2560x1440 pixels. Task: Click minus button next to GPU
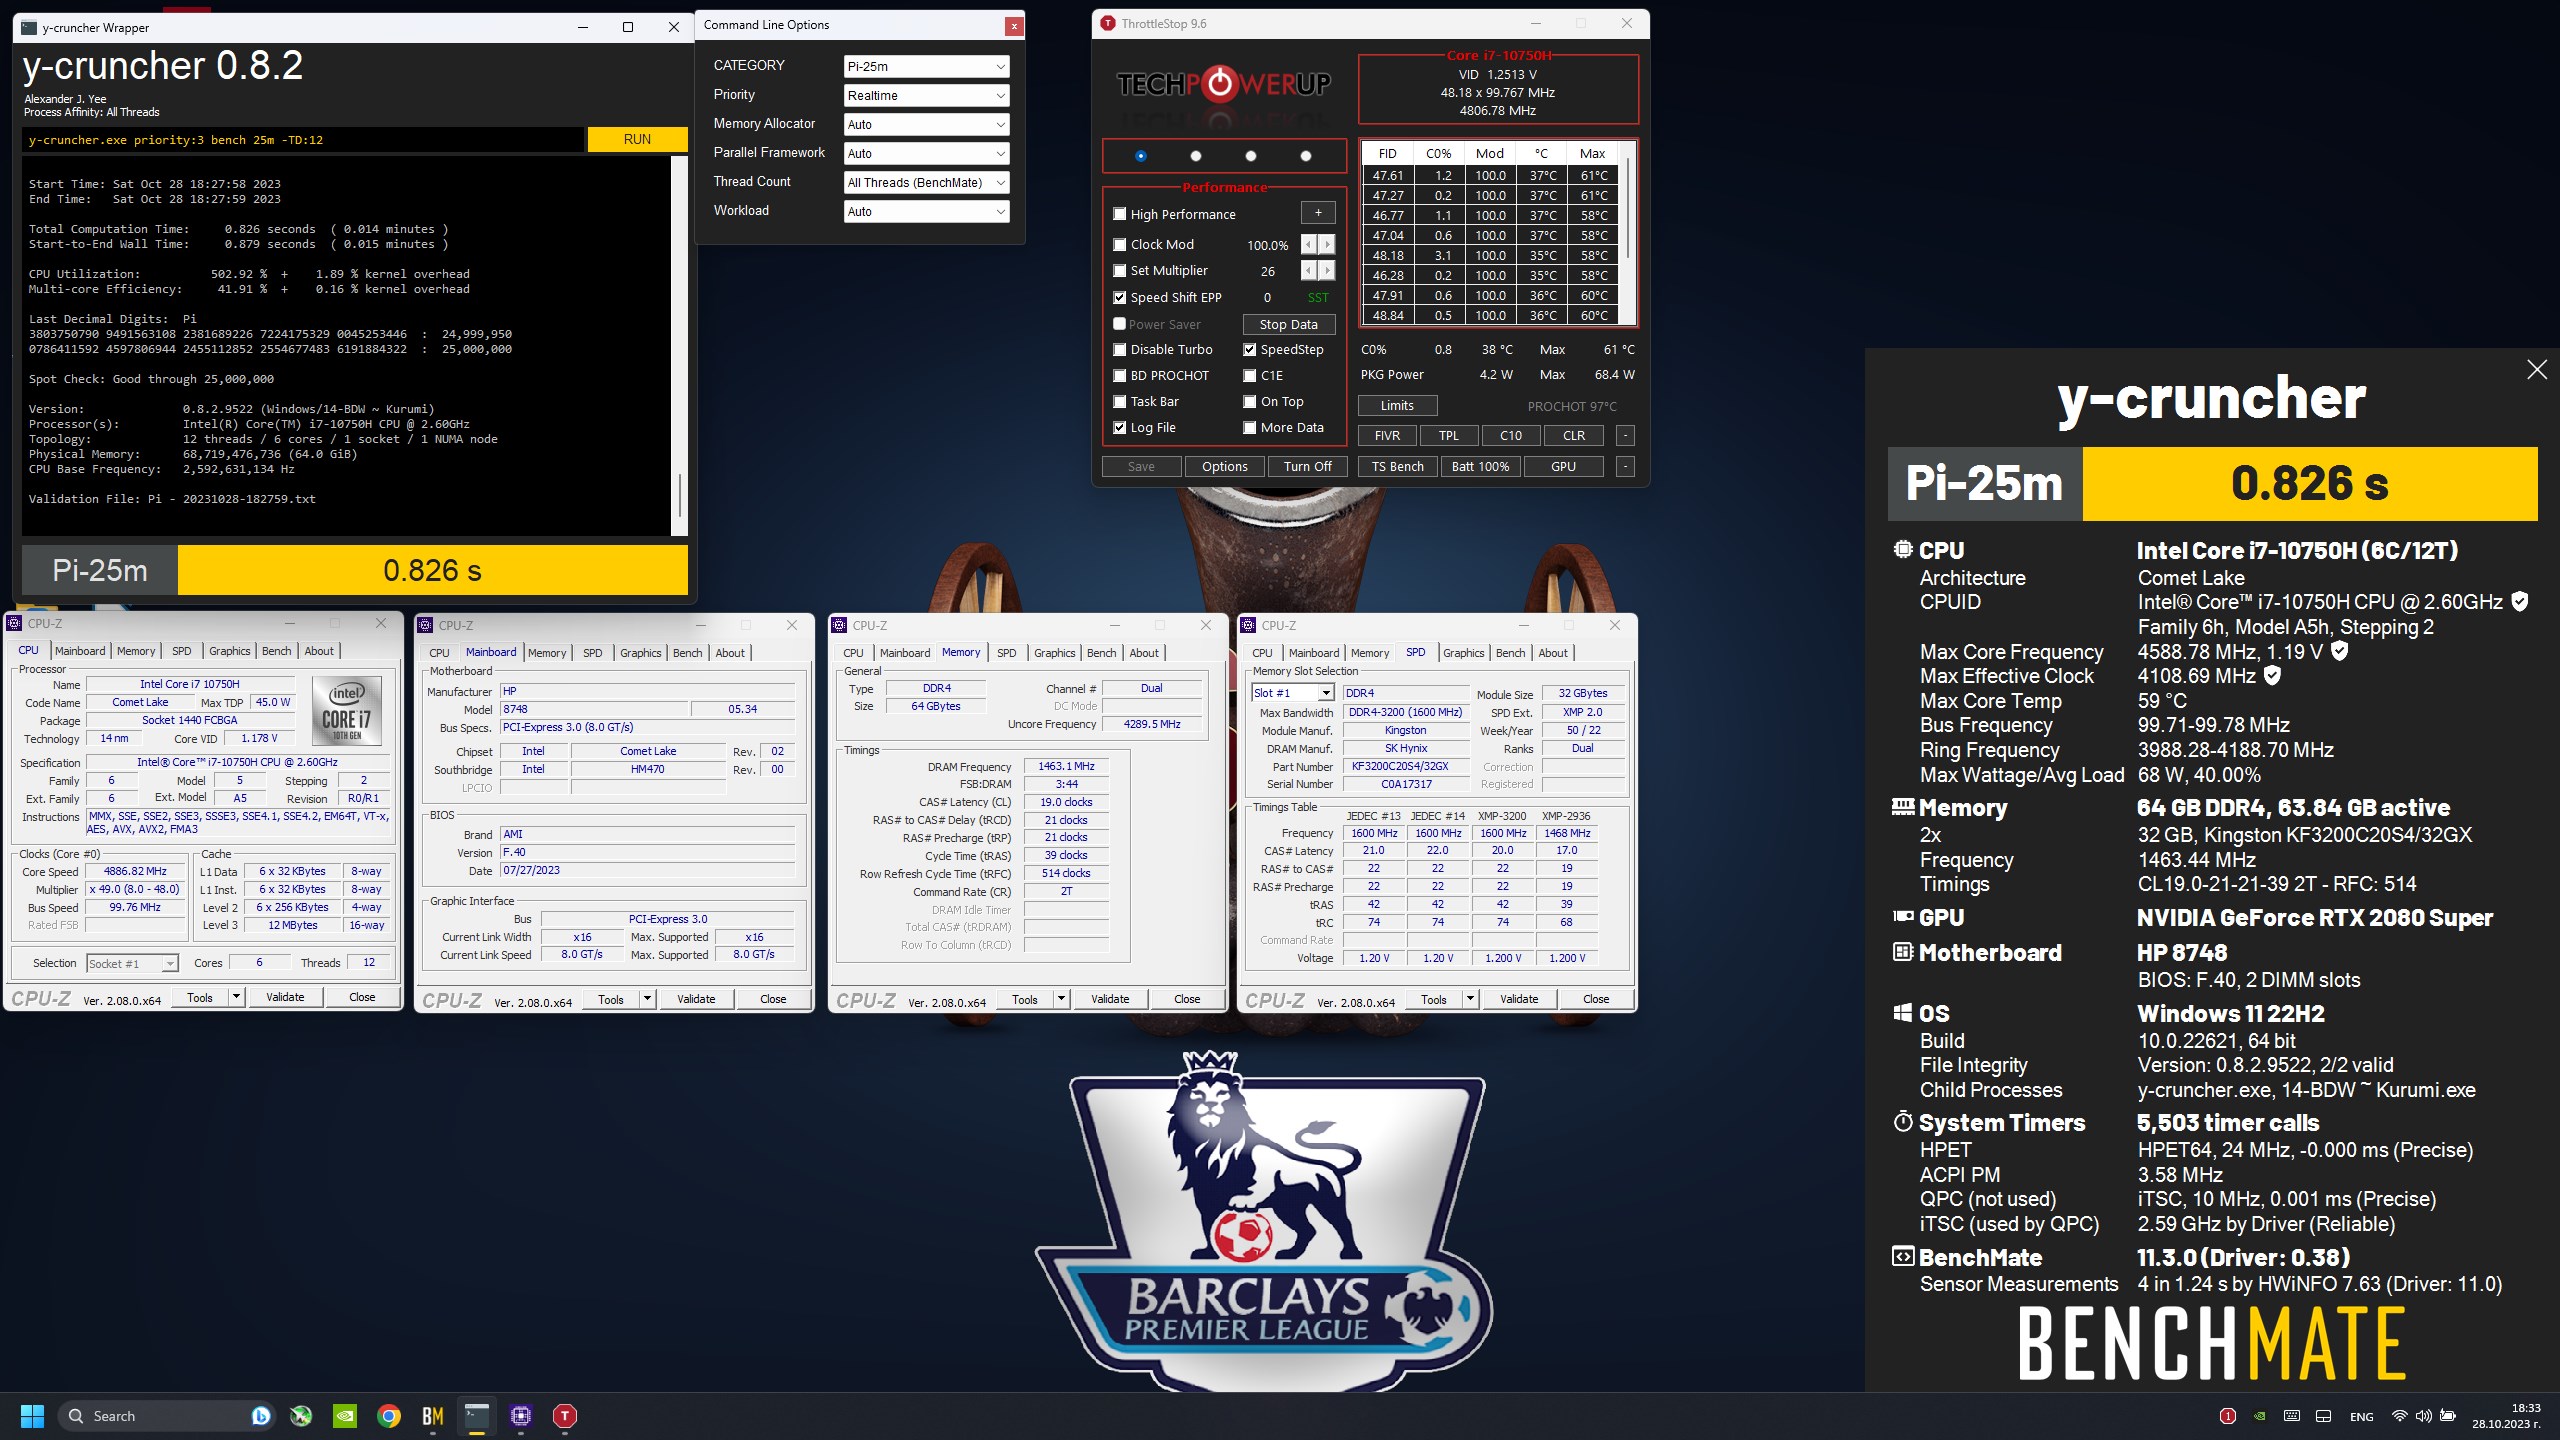coord(1625,467)
